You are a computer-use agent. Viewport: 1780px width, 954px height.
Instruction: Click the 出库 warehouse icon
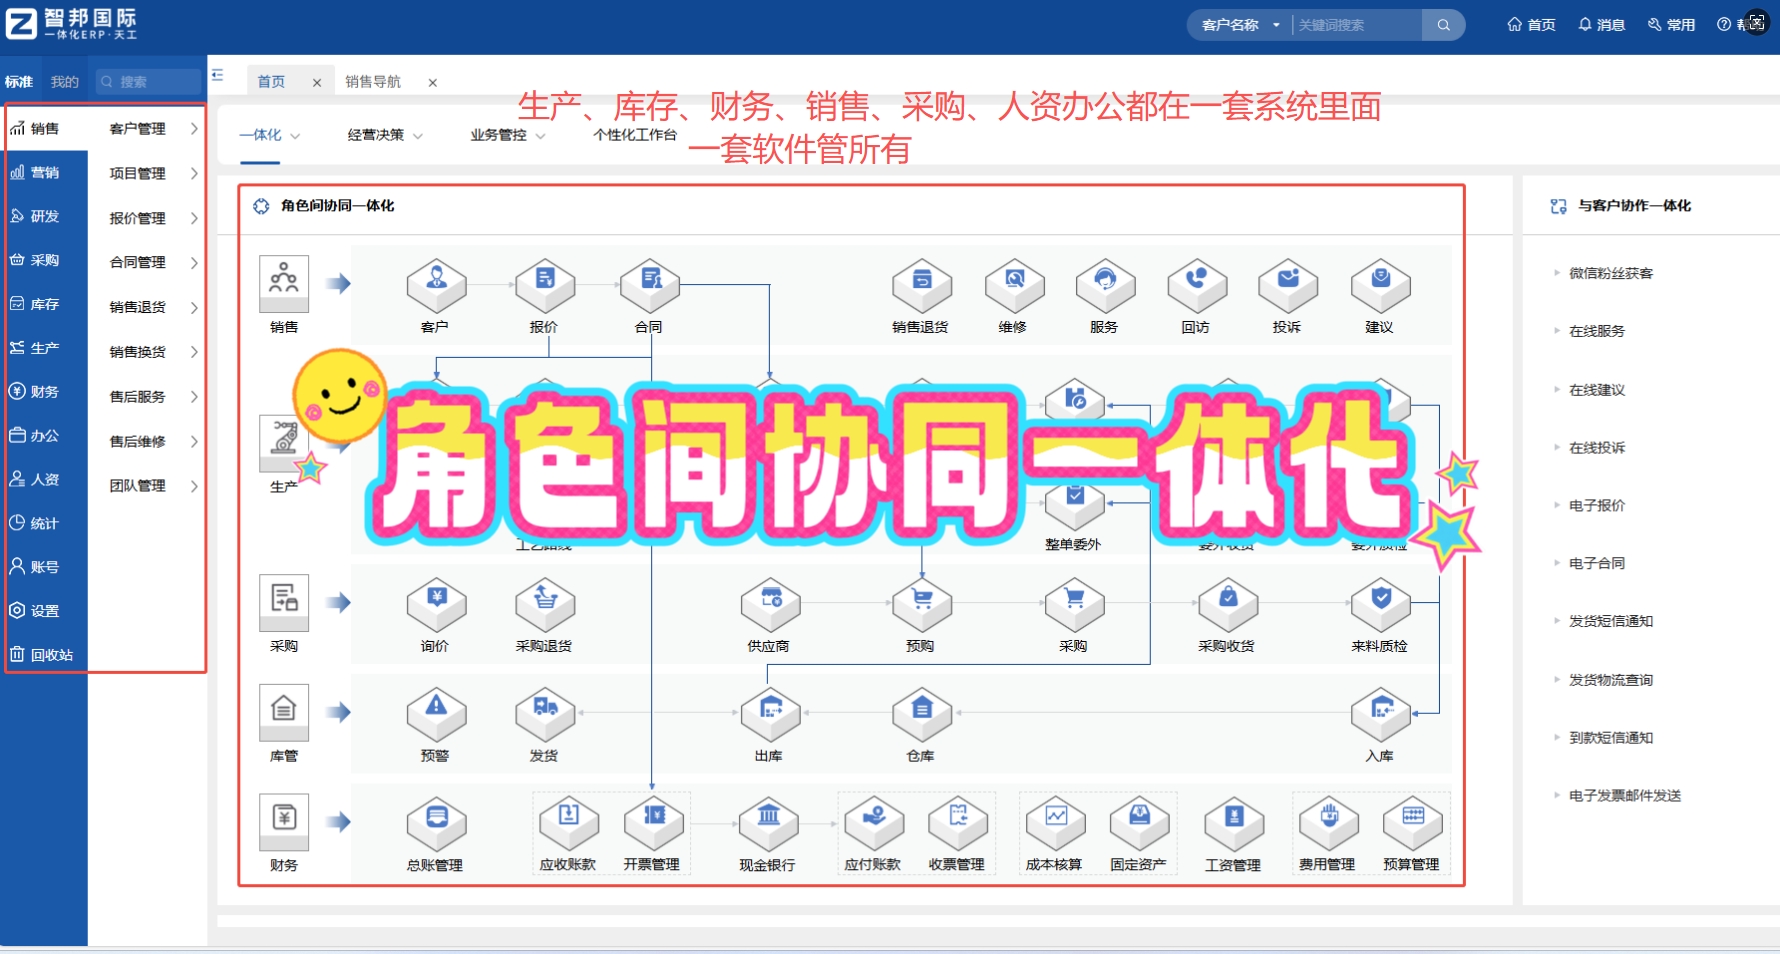[770, 714]
